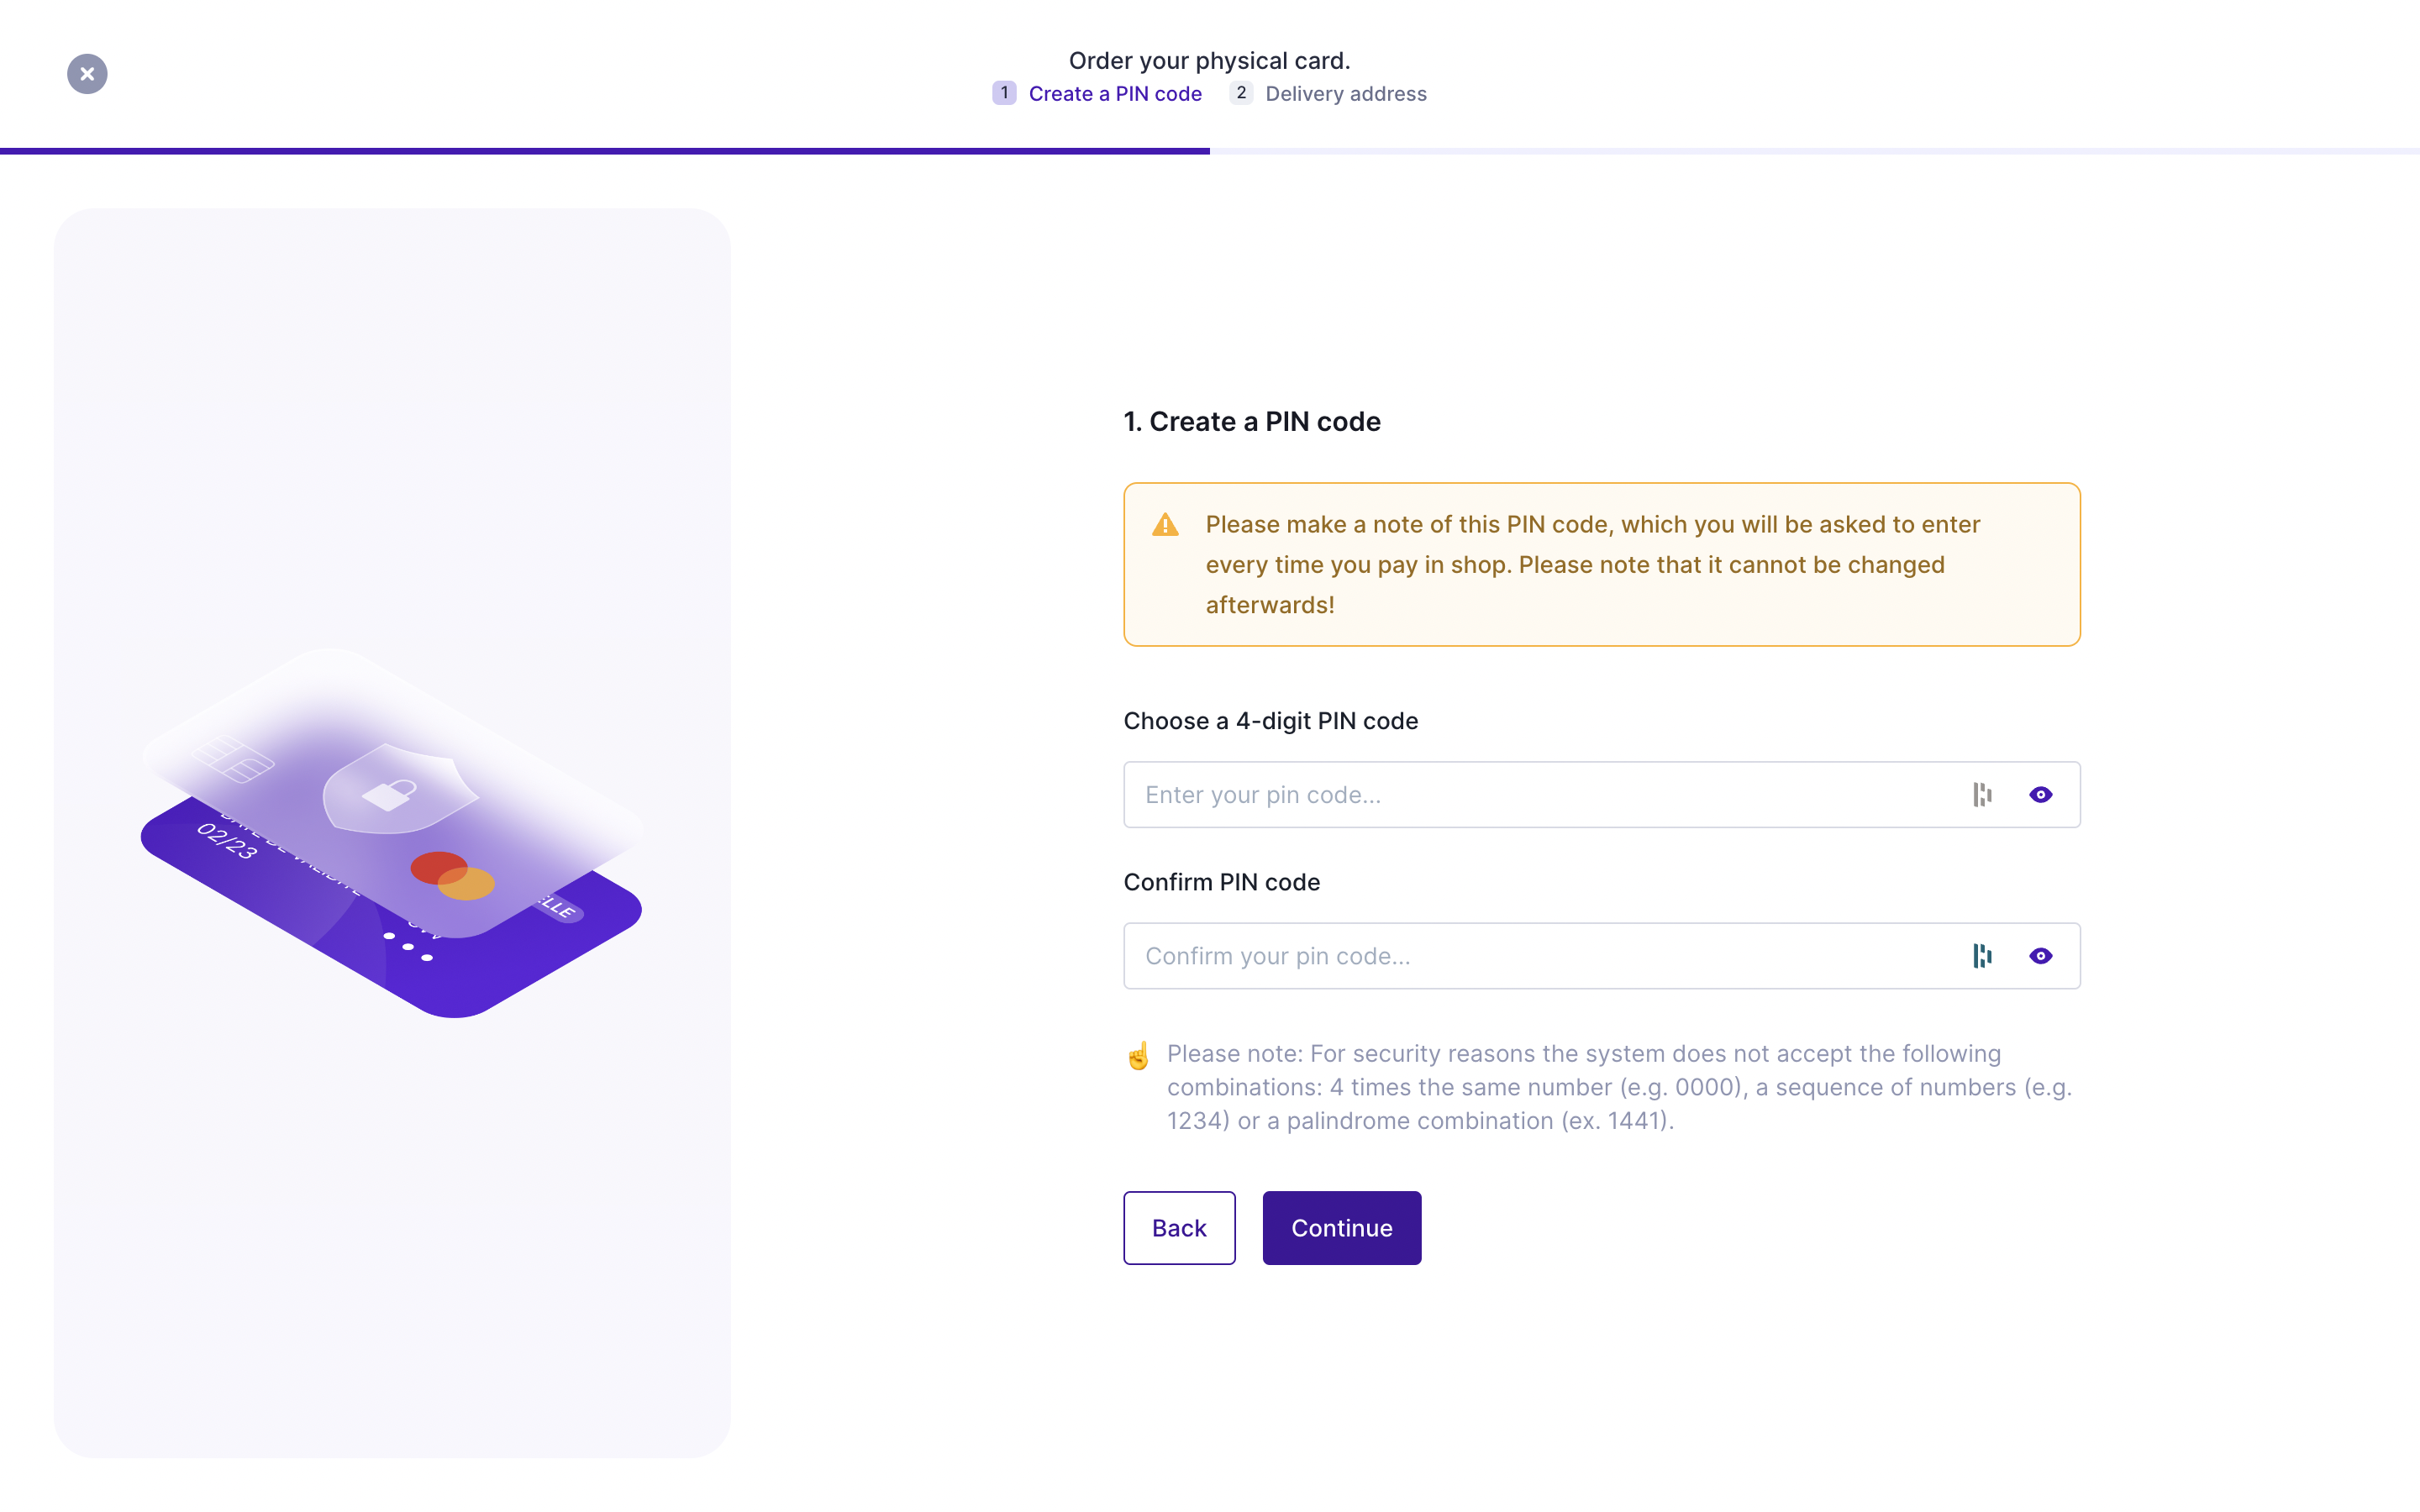
Task: Open the Delivery address step
Action: coord(1345,93)
